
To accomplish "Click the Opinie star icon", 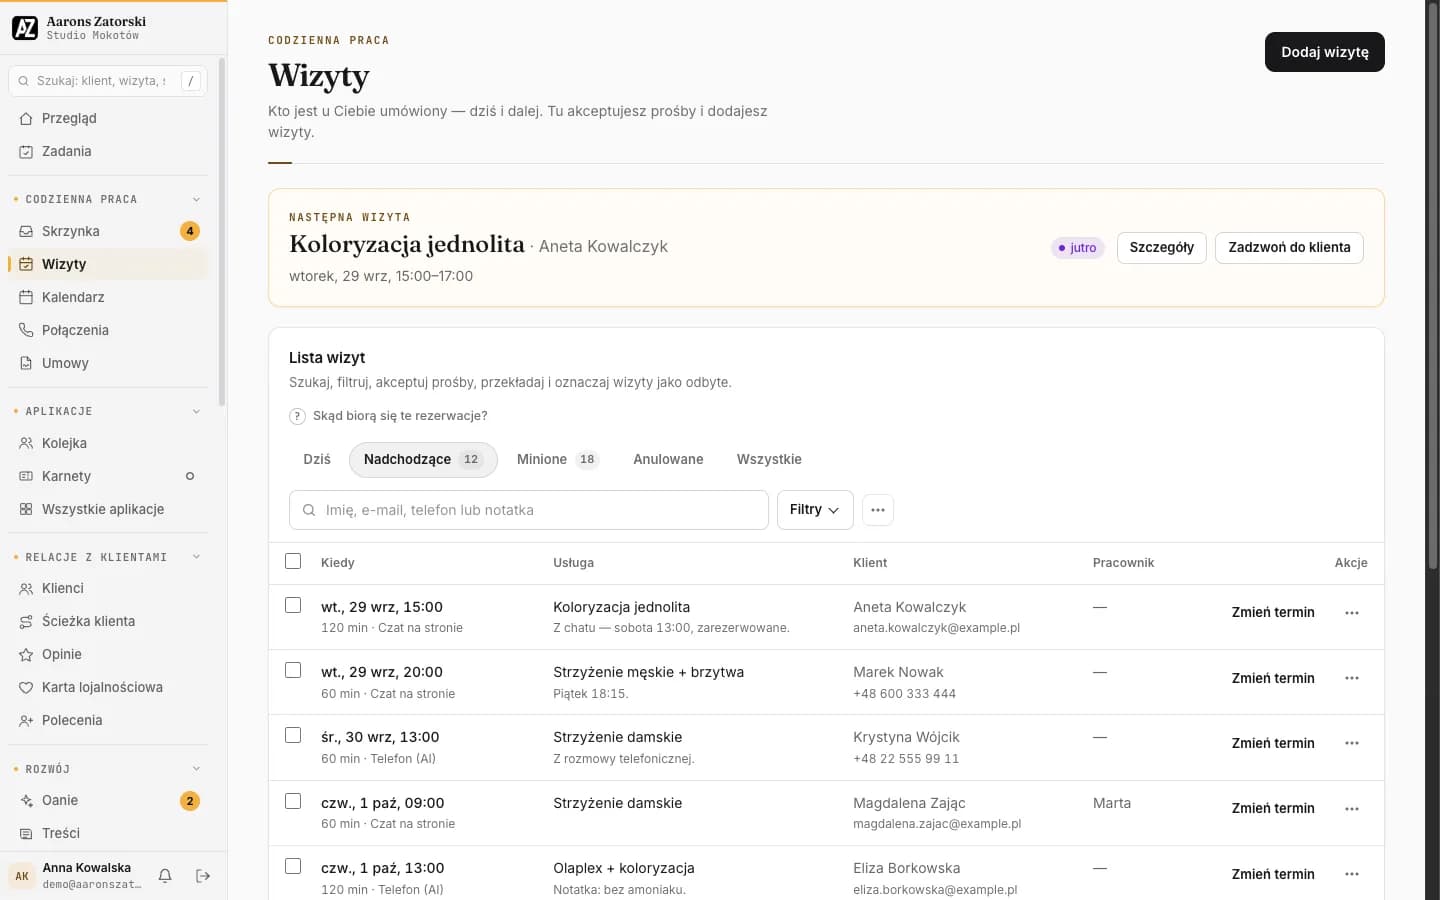I will (26, 654).
